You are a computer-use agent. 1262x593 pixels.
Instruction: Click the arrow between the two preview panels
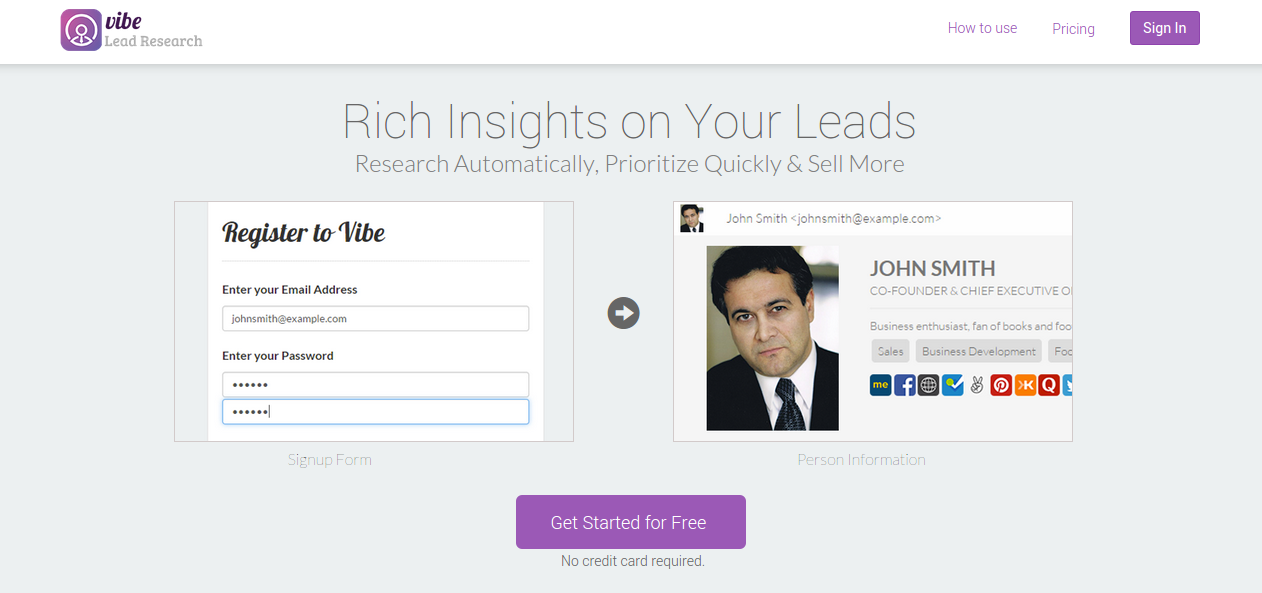(x=623, y=313)
